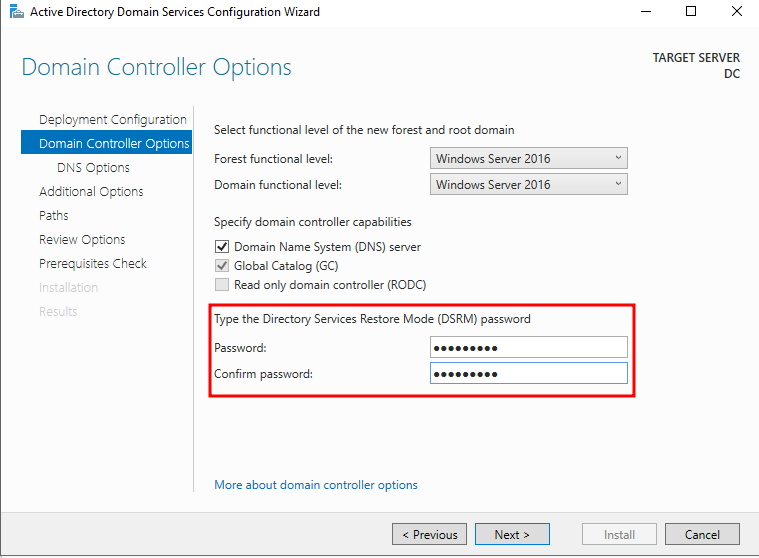Open Additional Options step
759x558 pixels.
pos(91,192)
